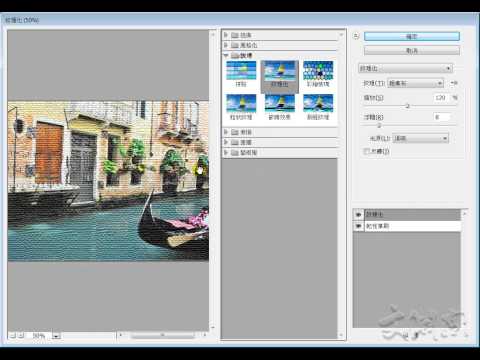Click the zoom field showing 50%

pos(39,335)
